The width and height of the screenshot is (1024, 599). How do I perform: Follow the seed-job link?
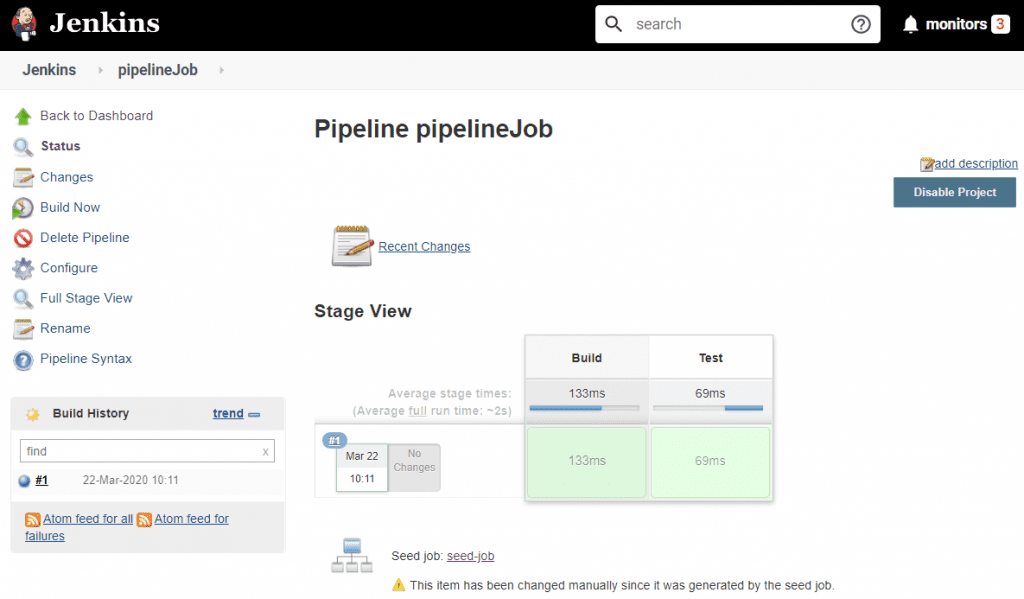pyautogui.click(x=470, y=556)
